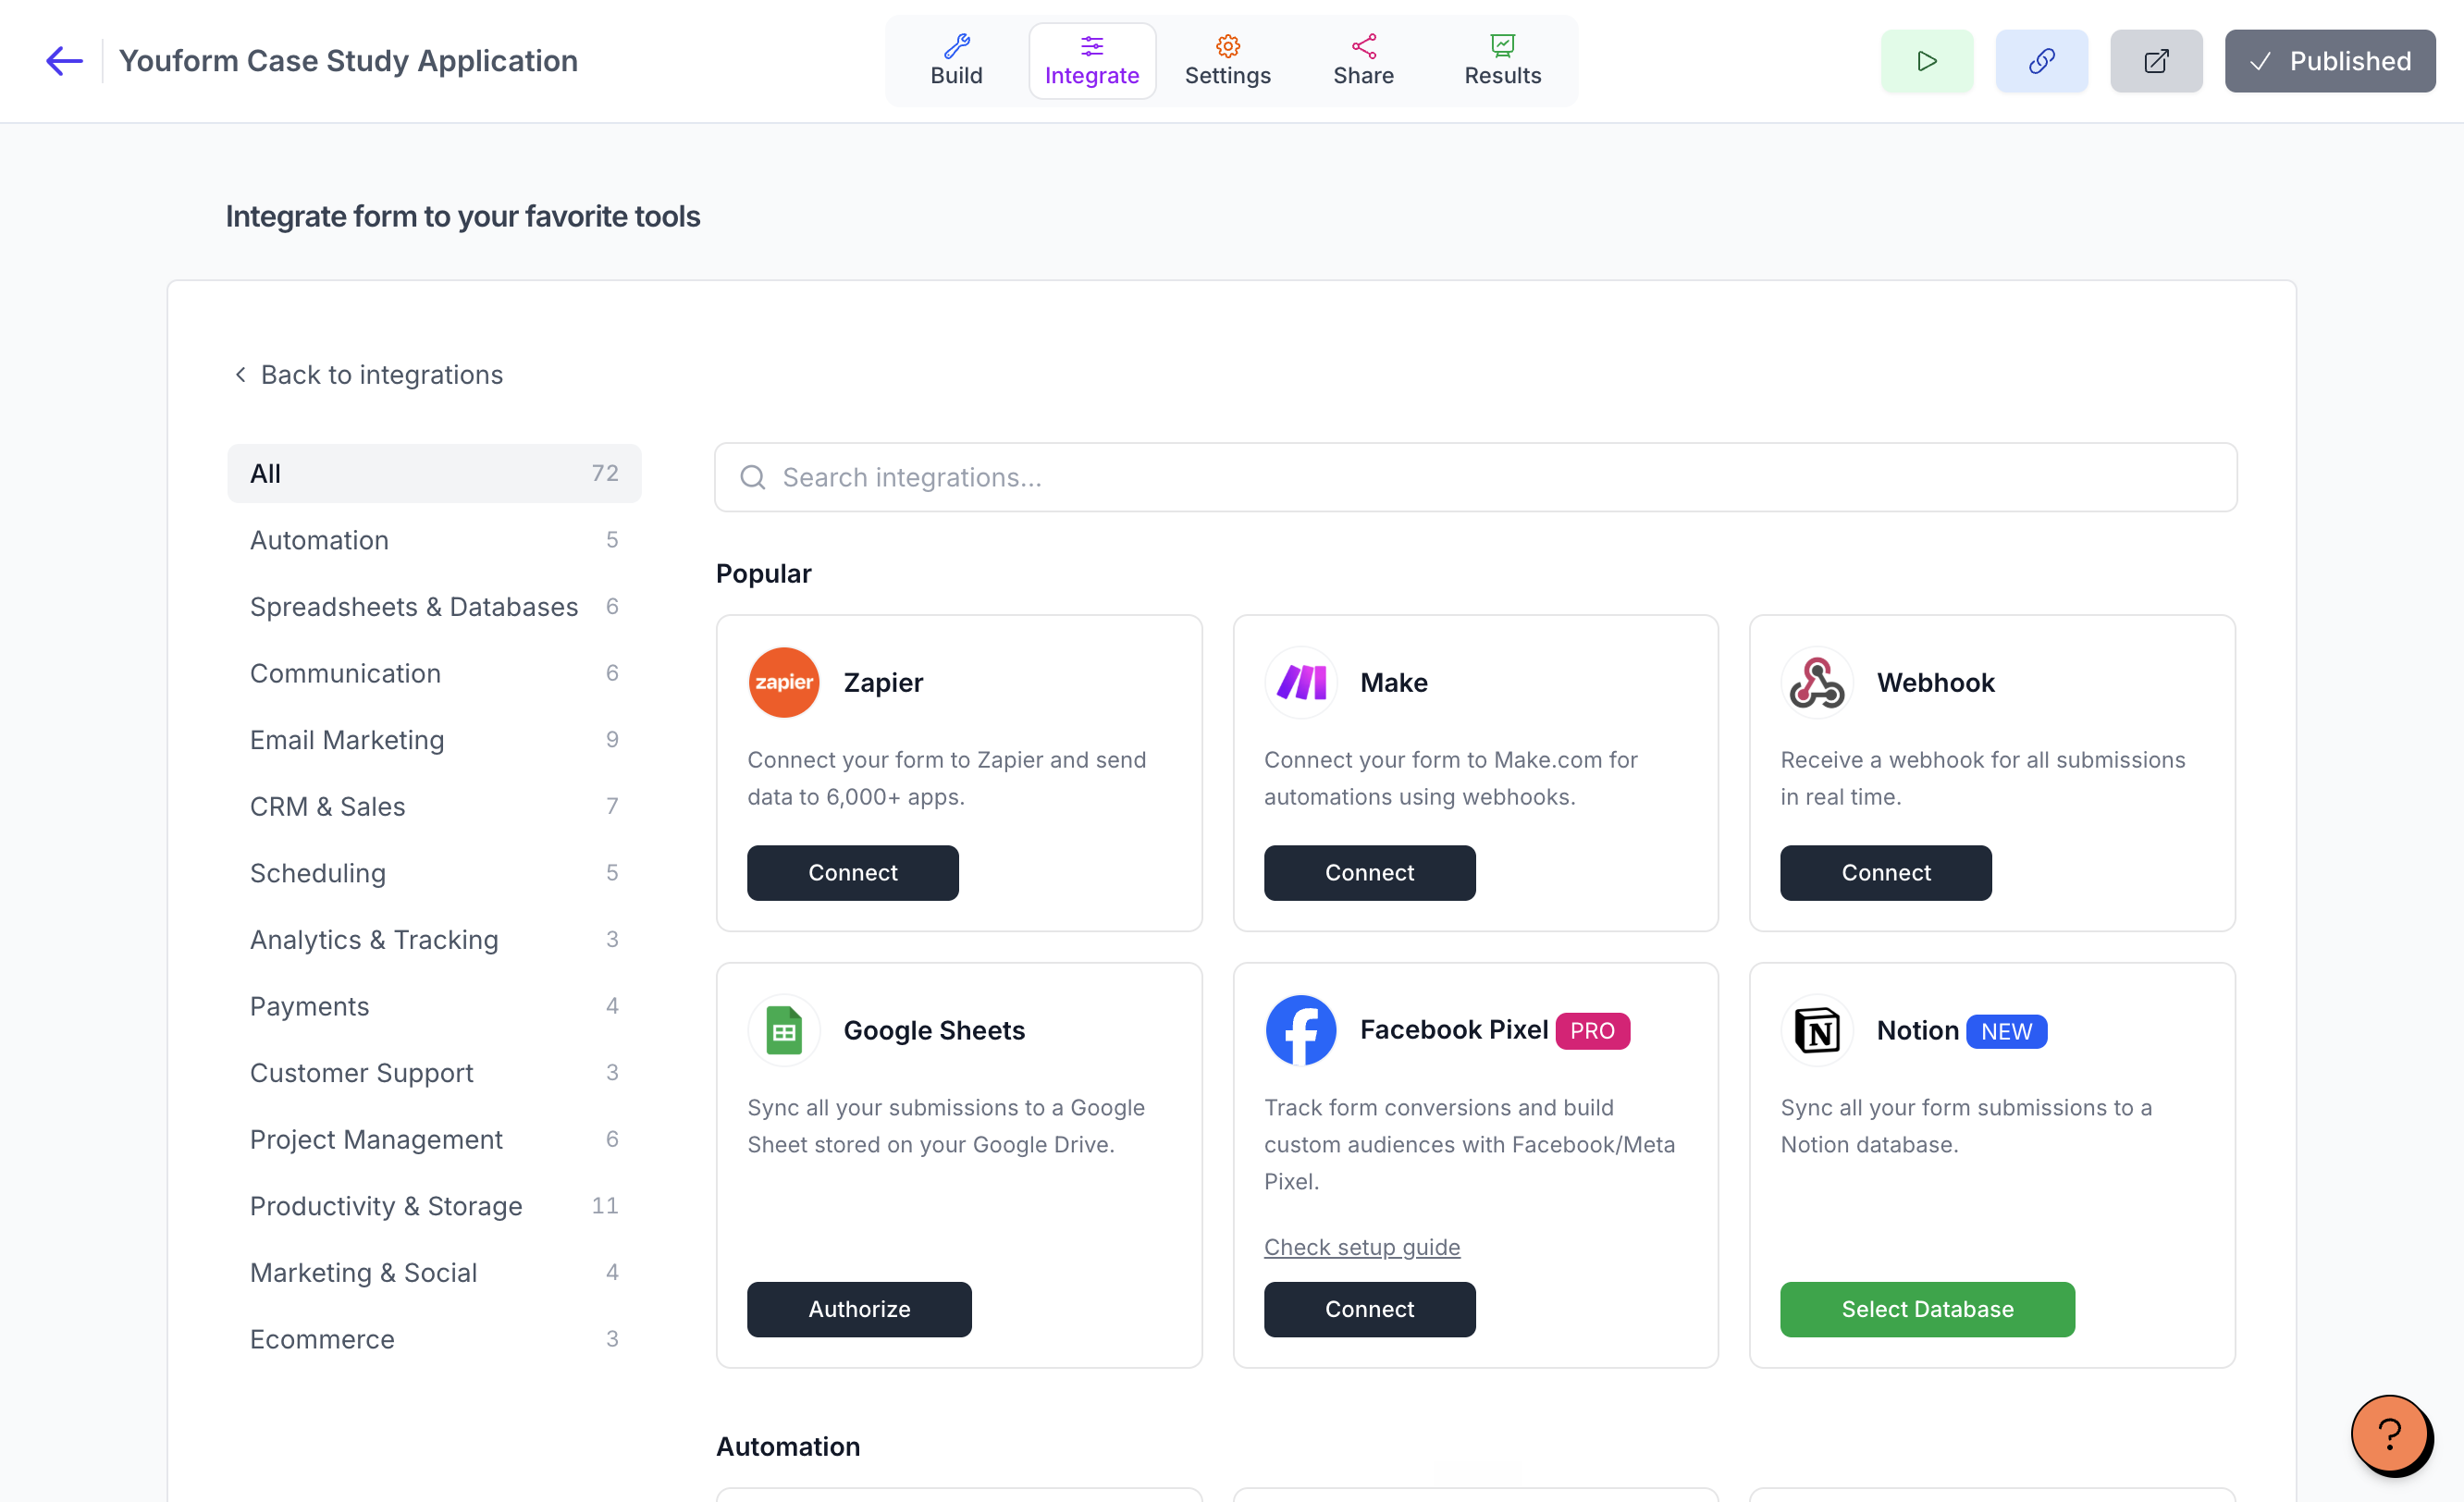Connect the Make integration
The image size is (2464, 1502).
[x=1369, y=873]
